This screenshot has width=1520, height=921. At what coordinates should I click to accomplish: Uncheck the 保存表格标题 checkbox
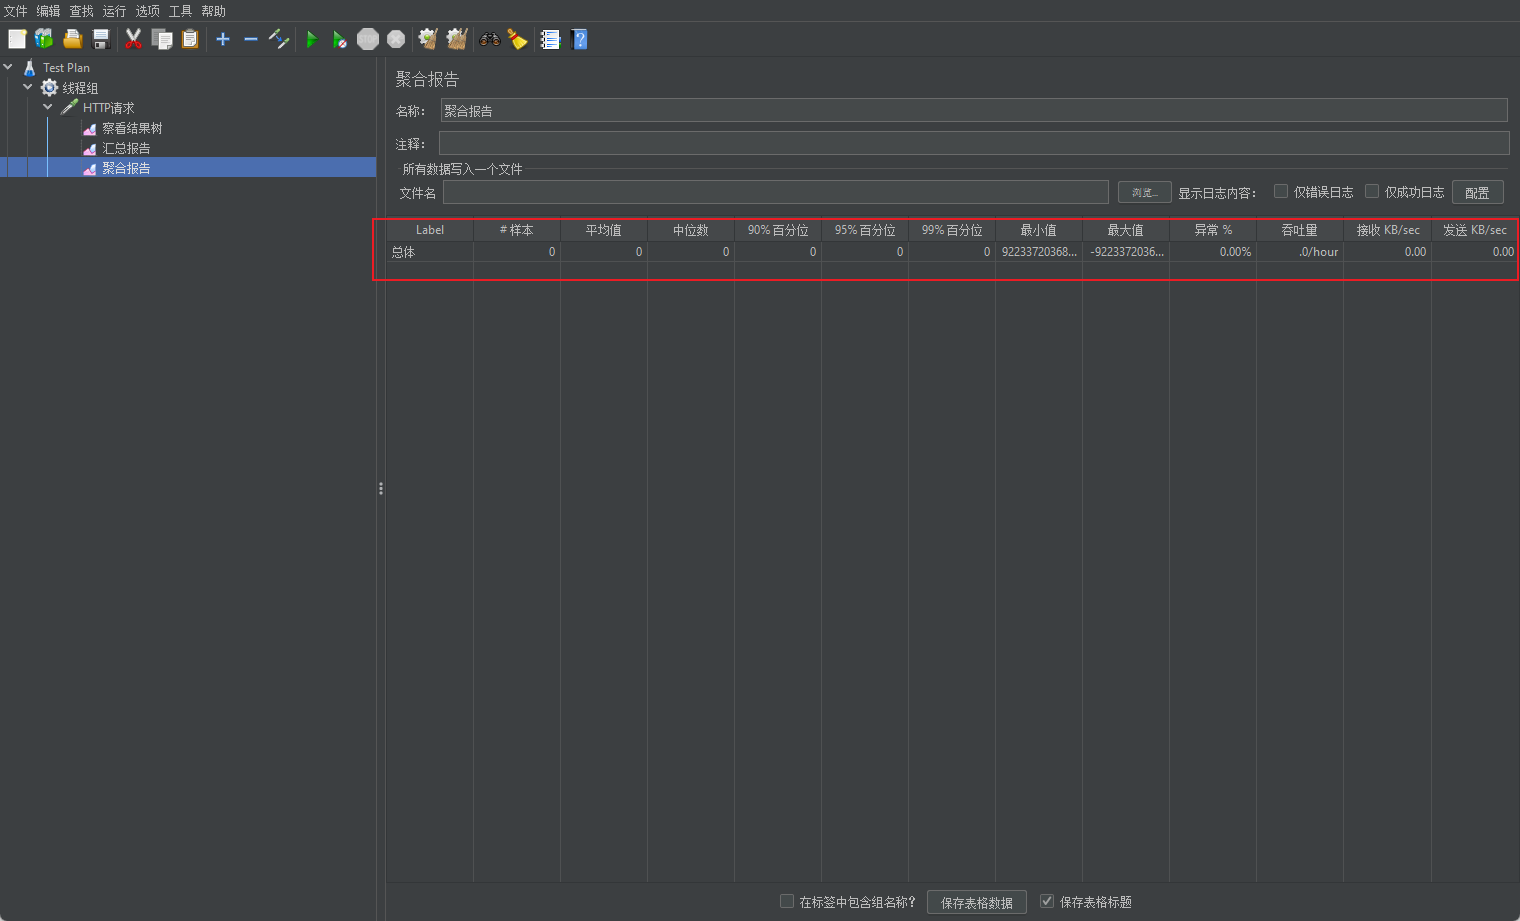[x=1047, y=901]
